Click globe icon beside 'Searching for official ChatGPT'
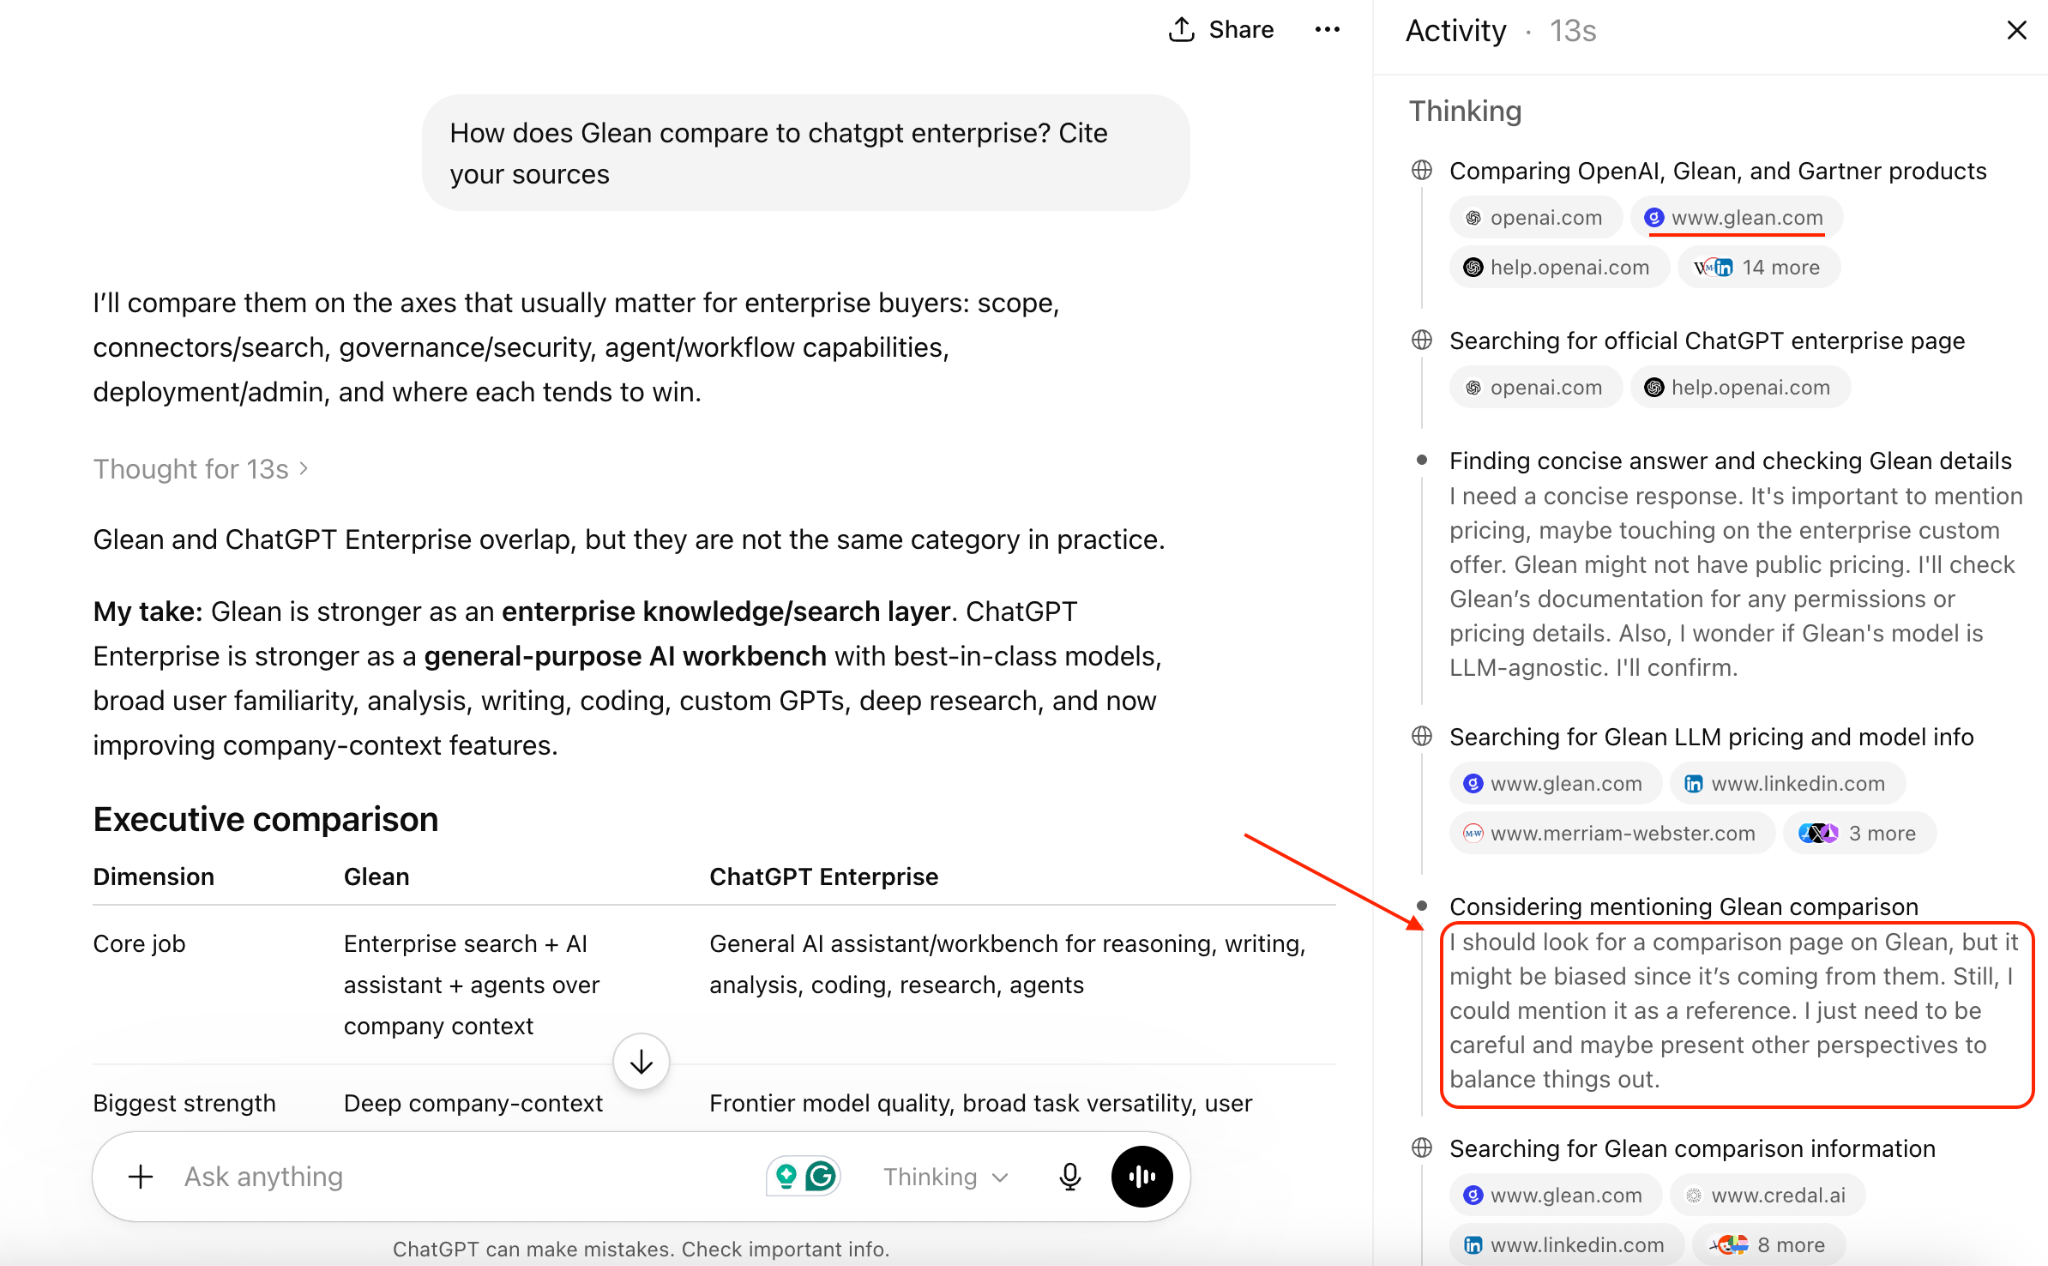The width and height of the screenshot is (2048, 1266). click(x=1421, y=340)
